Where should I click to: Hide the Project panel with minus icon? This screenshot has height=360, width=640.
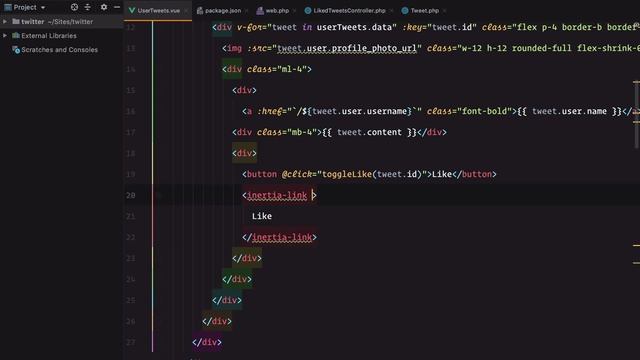[x=117, y=7]
